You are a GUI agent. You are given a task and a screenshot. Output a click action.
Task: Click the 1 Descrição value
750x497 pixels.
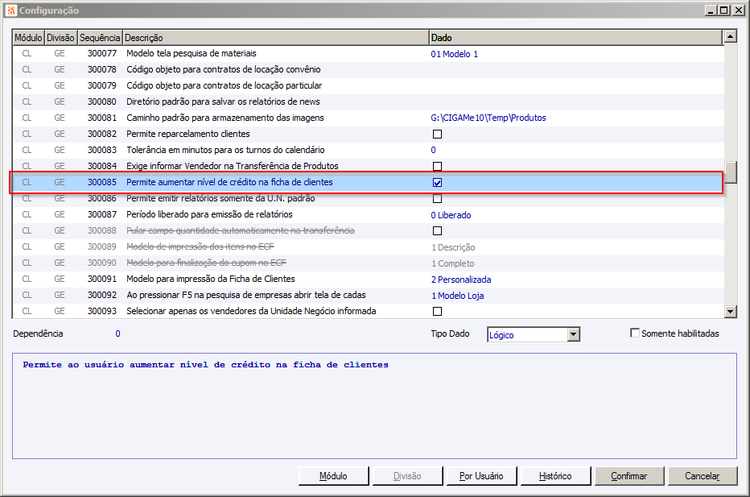pos(453,247)
